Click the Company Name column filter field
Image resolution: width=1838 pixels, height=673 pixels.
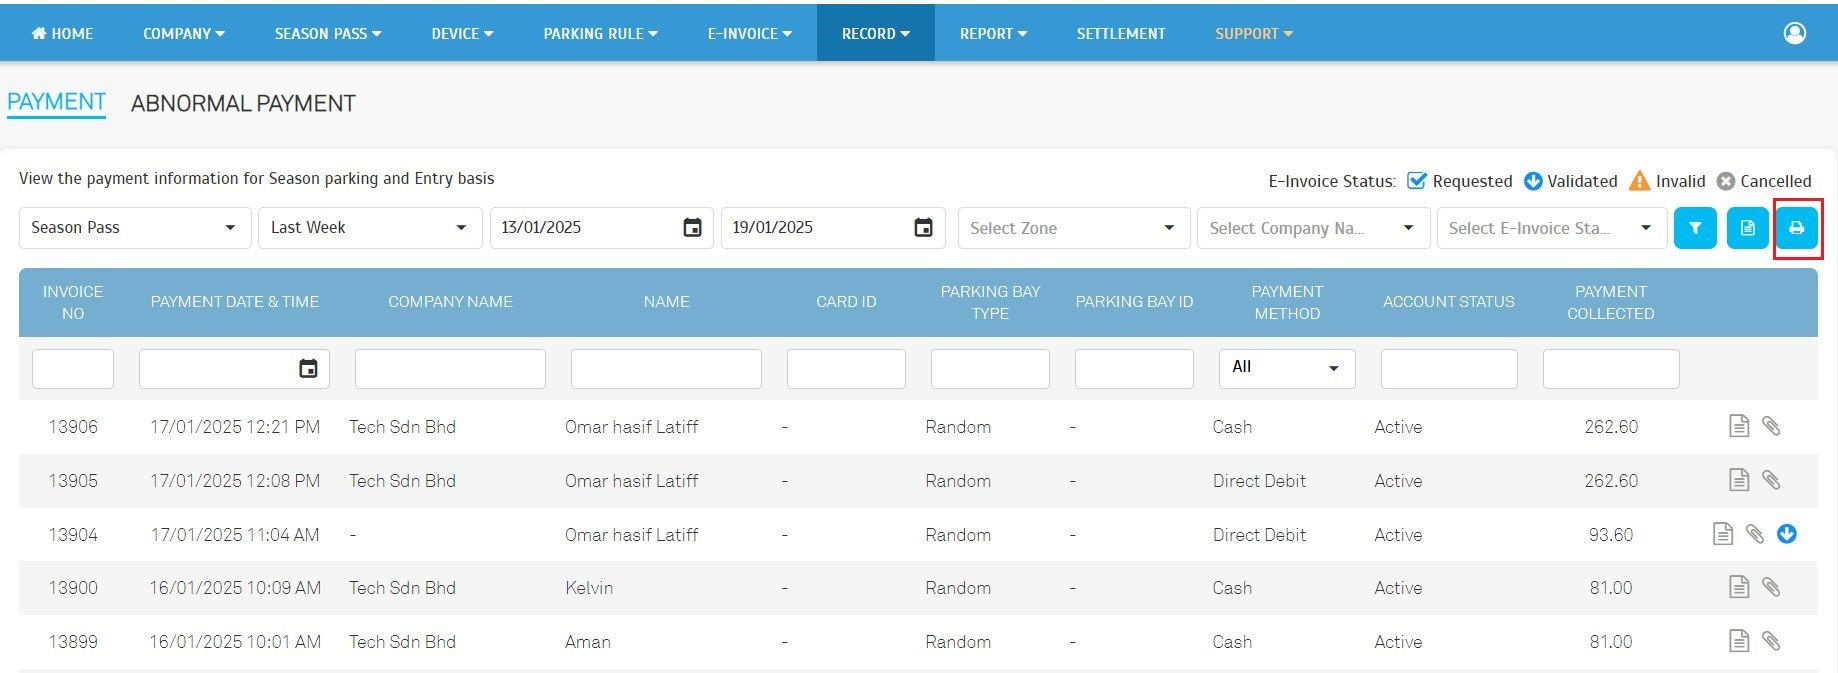coord(450,369)
